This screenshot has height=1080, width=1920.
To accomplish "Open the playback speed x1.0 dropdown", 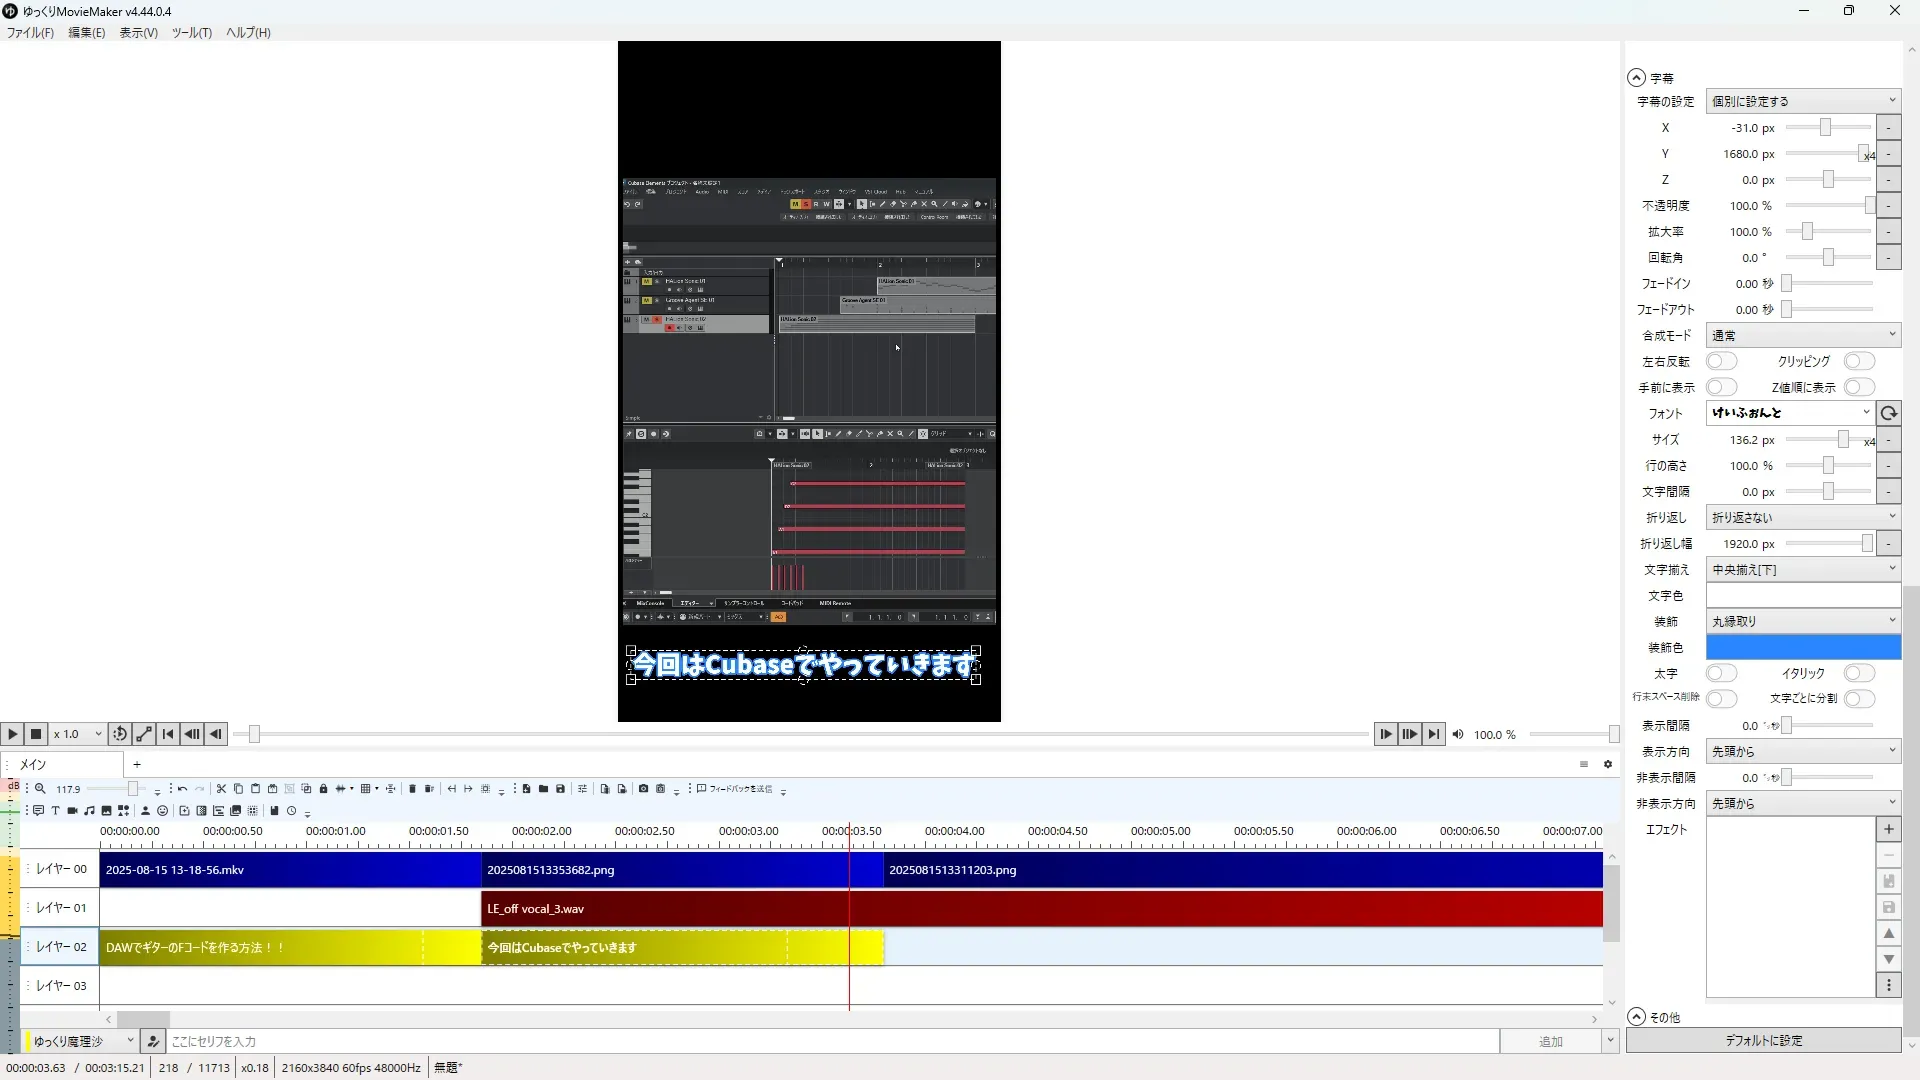I will [78, 734].
